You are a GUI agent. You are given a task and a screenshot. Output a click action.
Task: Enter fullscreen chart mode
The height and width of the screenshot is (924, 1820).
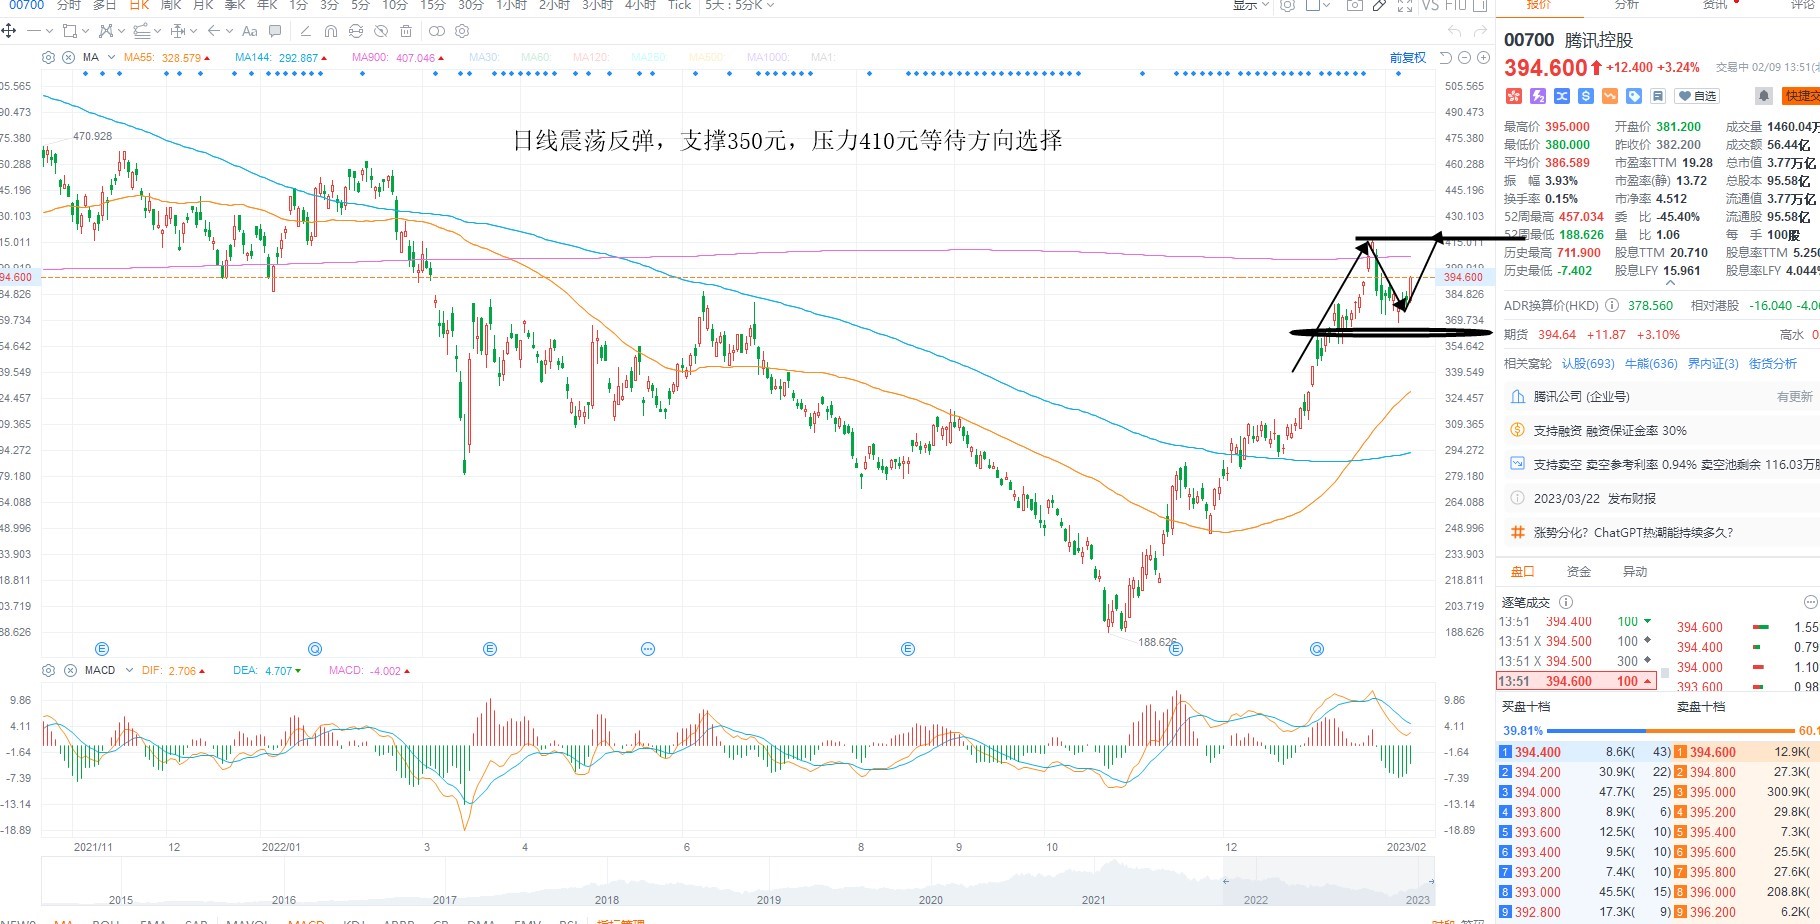pos(1405,5)
